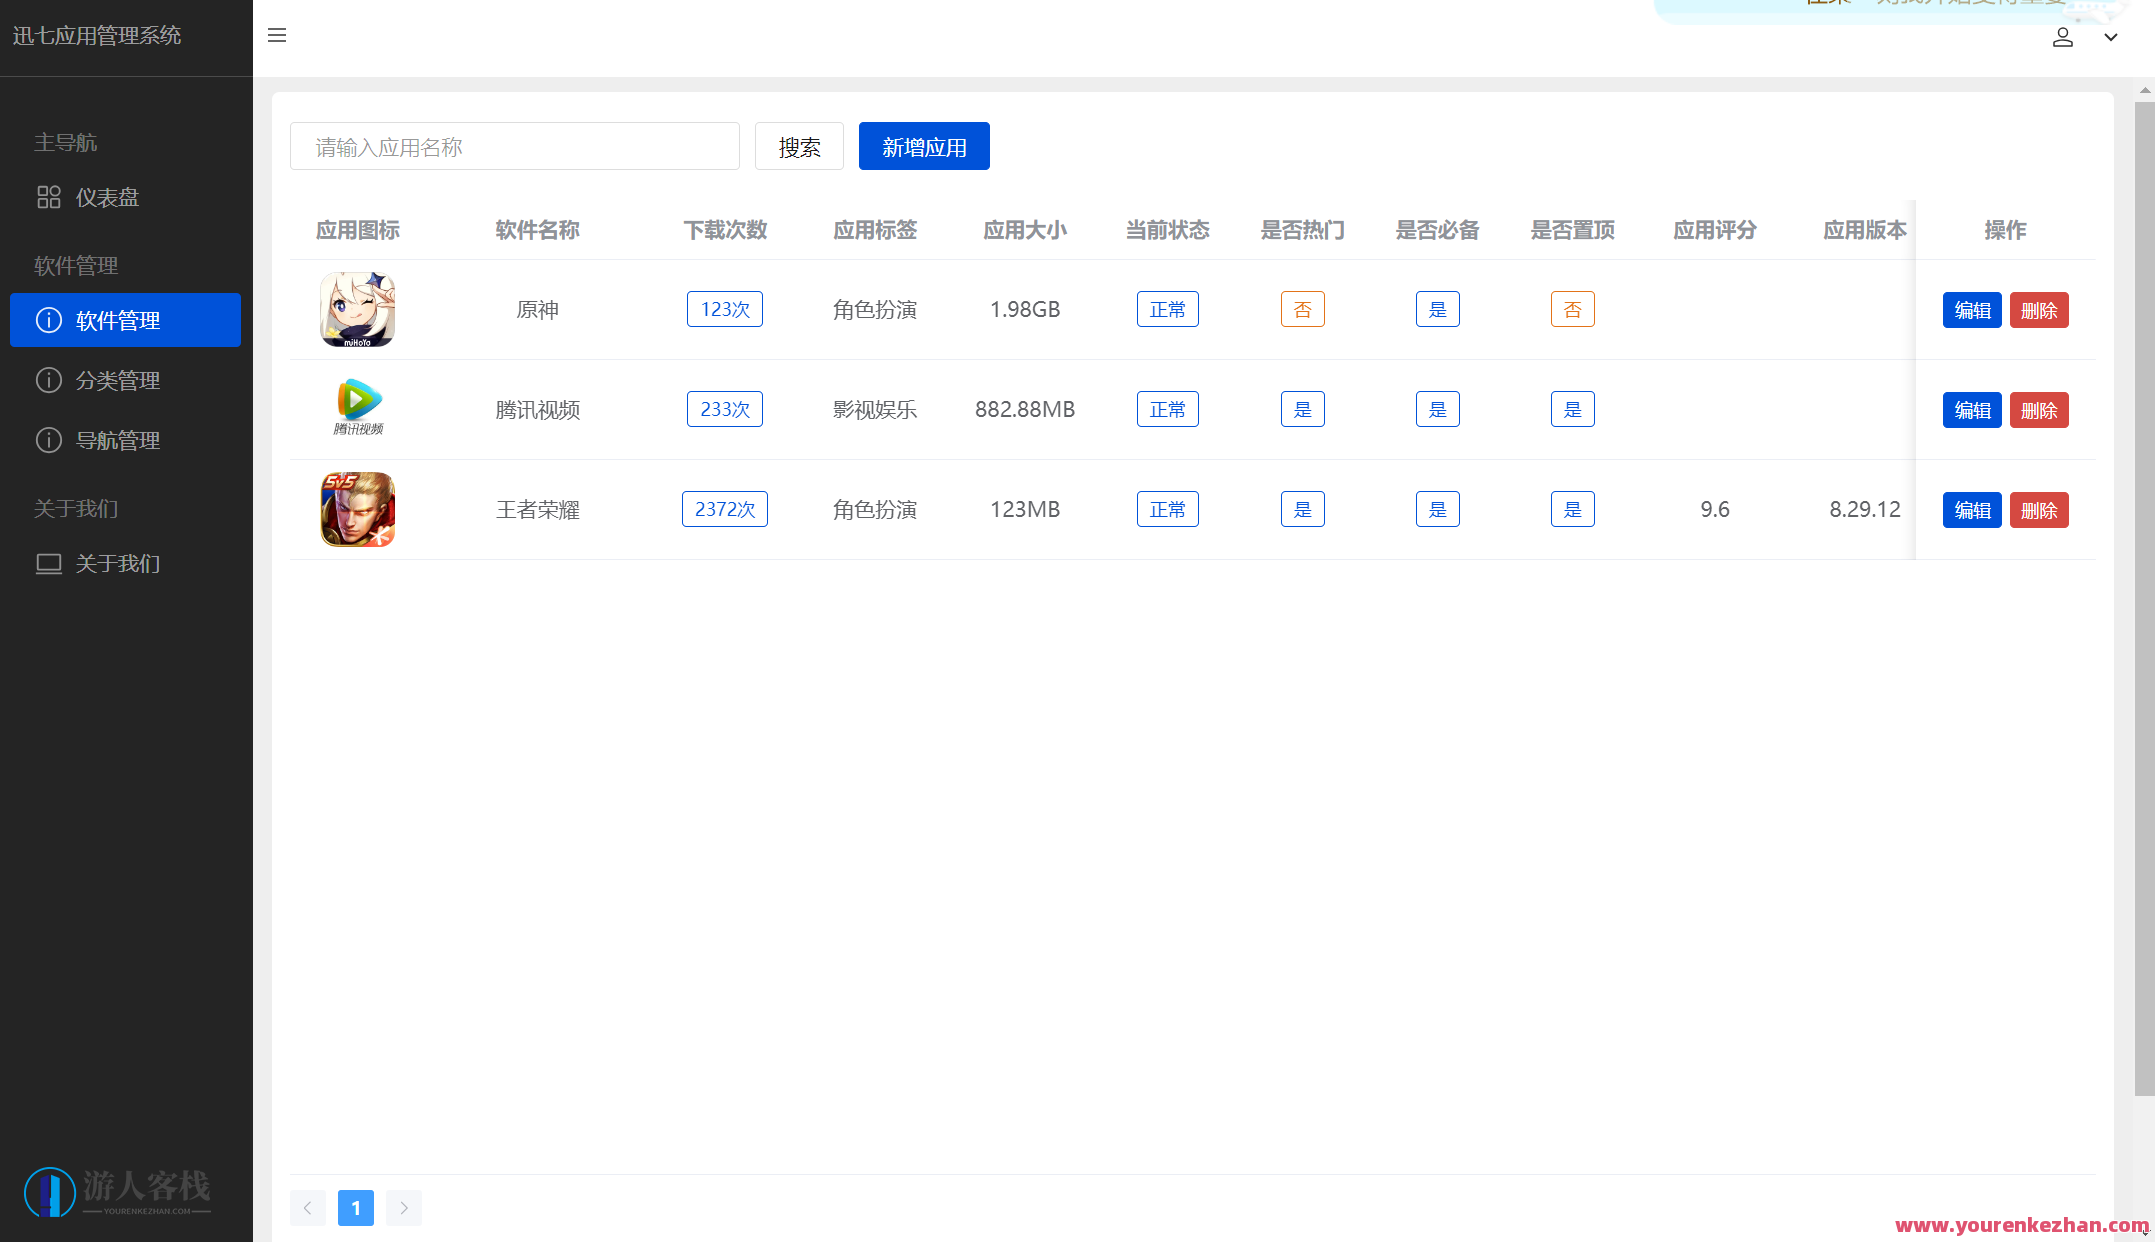Toggle 是否热门 status for 原神

1302,309
